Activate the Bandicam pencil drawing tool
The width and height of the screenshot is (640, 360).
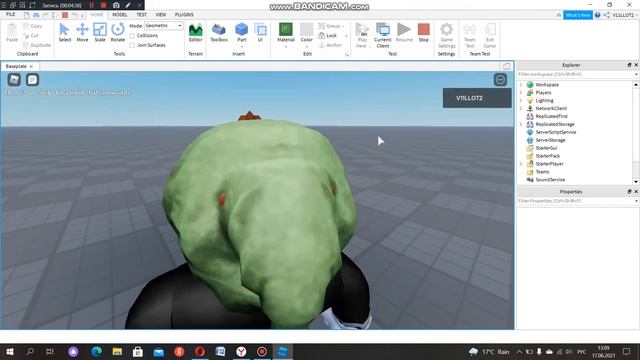click(x=128, y=5)
